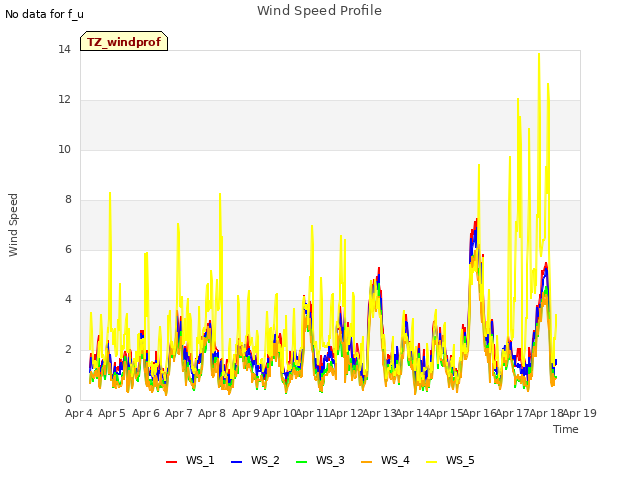This screenshot has width=640, height=480.
Task: Click the yellow WS_5 legend swatch
Action: 432,462
